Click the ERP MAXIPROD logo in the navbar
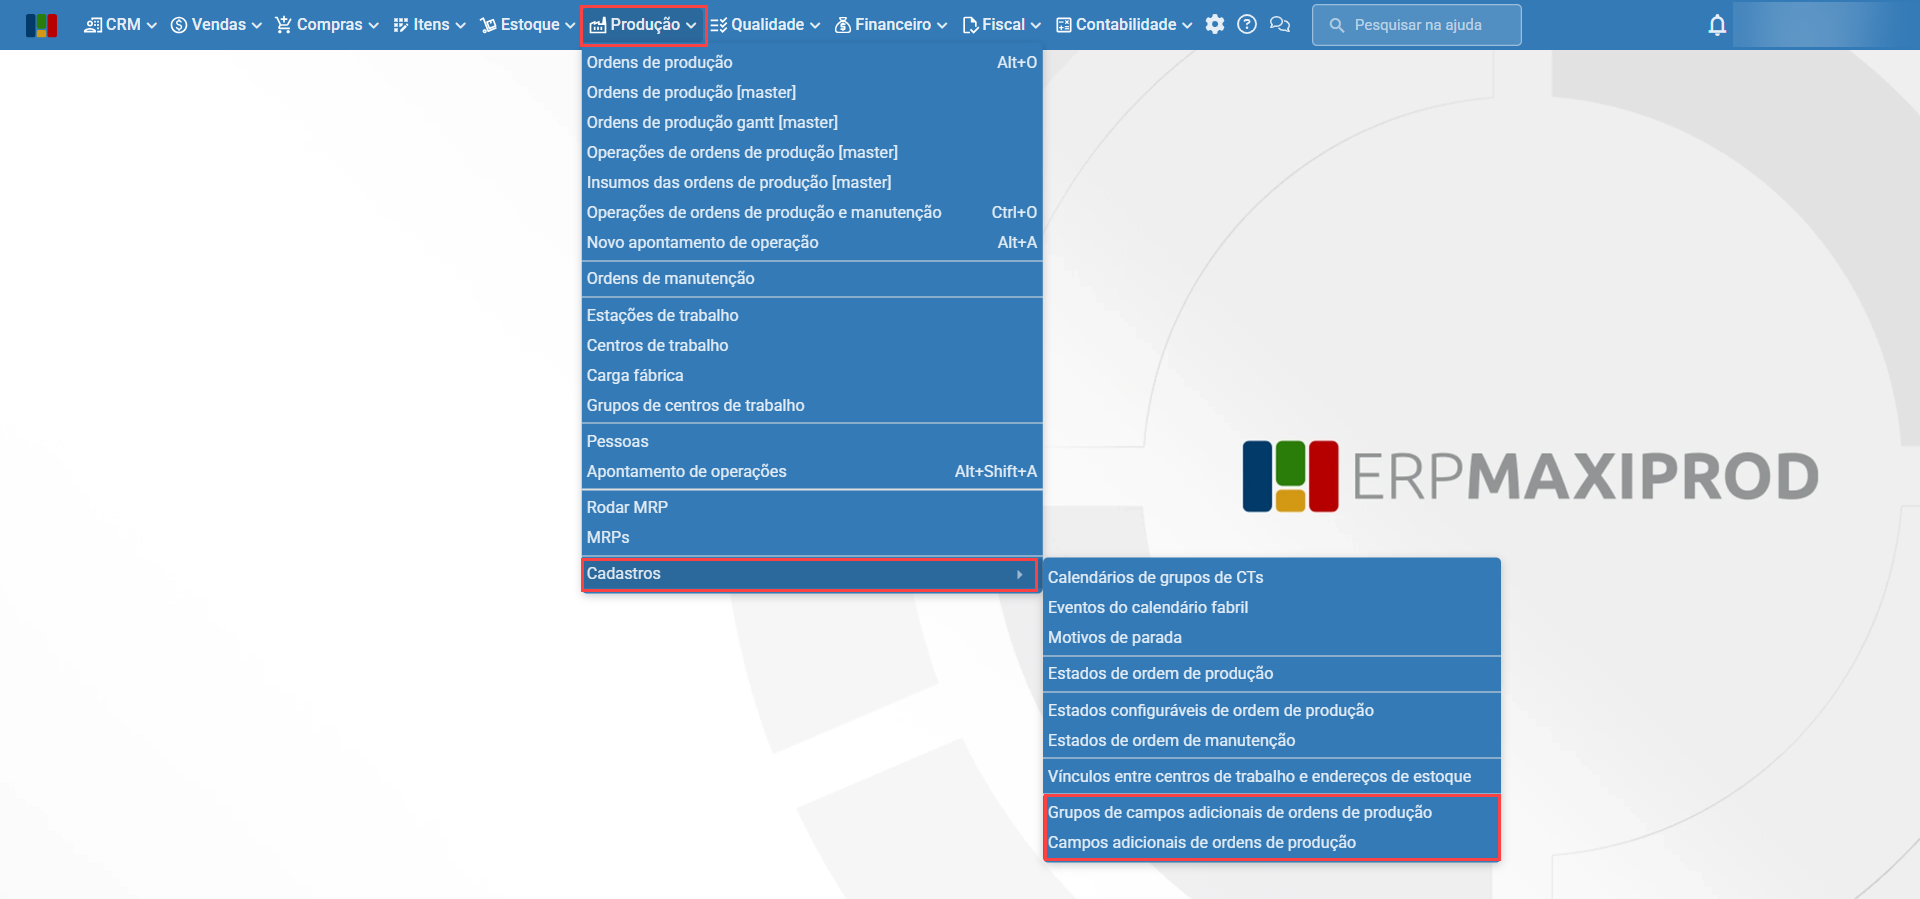 point(41,25)
